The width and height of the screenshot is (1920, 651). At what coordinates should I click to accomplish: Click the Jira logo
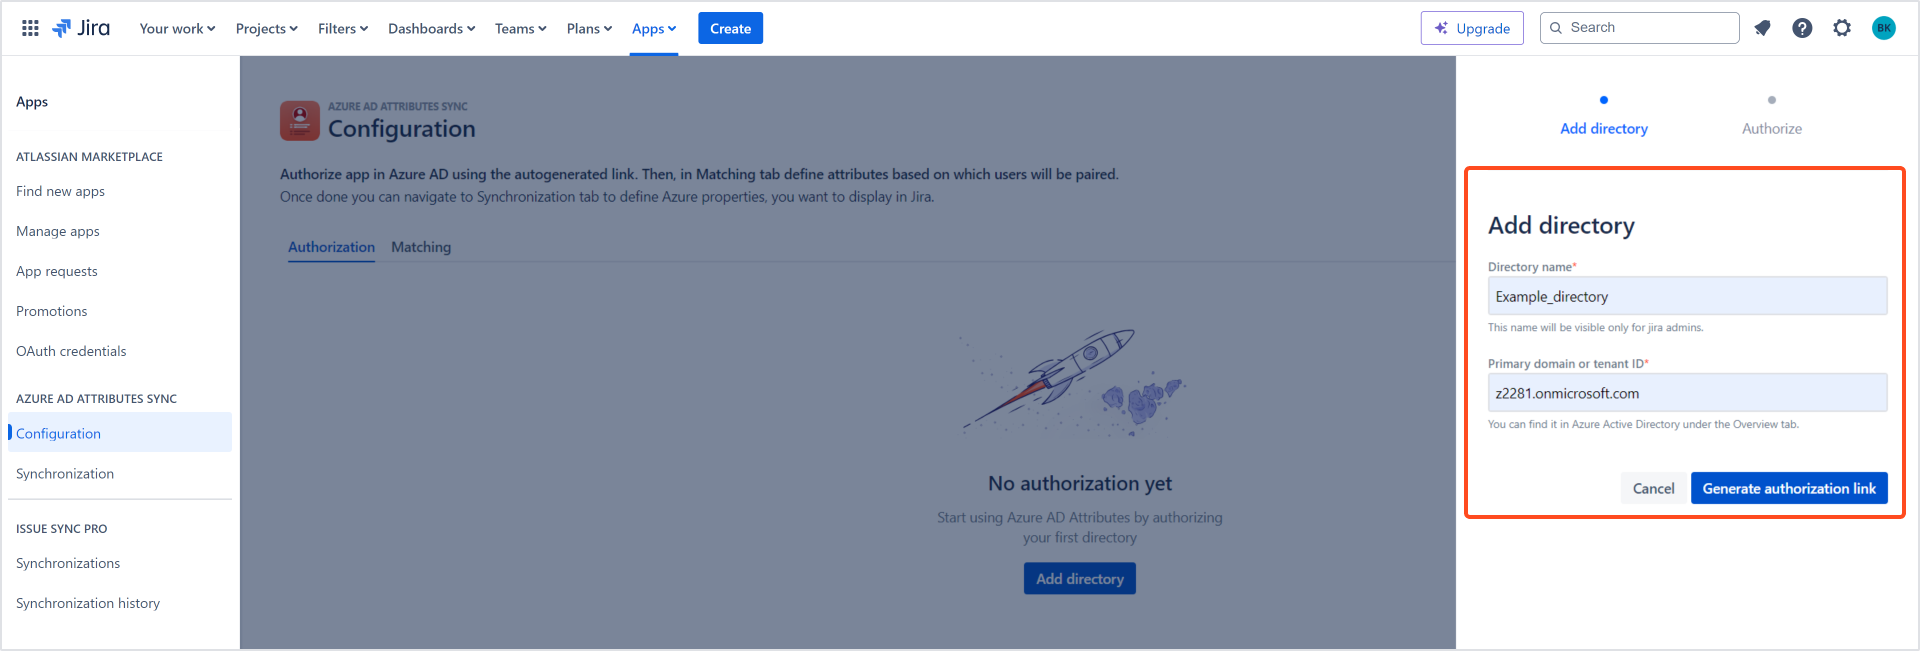[x=81, y=28]
